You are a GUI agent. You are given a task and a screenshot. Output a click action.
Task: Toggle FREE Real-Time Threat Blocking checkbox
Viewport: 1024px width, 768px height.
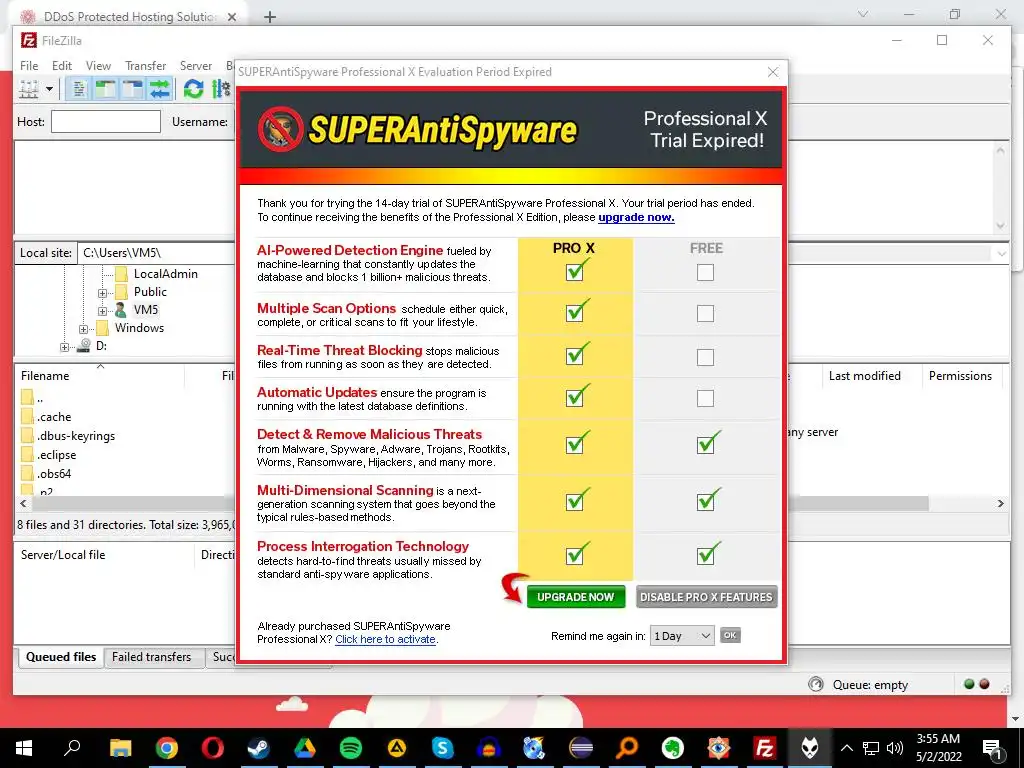click(x=705, y=357)
